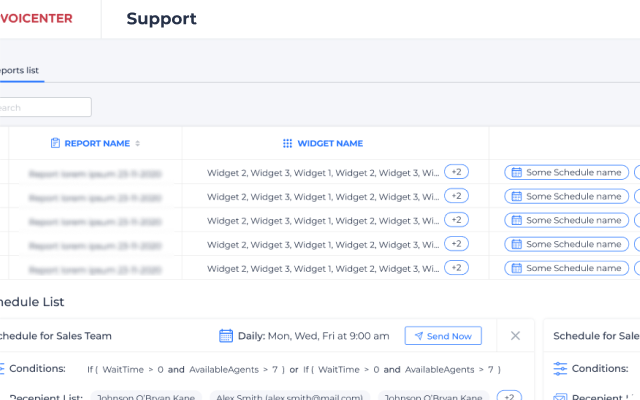Expand the second row's +2 widget badge

456,196
